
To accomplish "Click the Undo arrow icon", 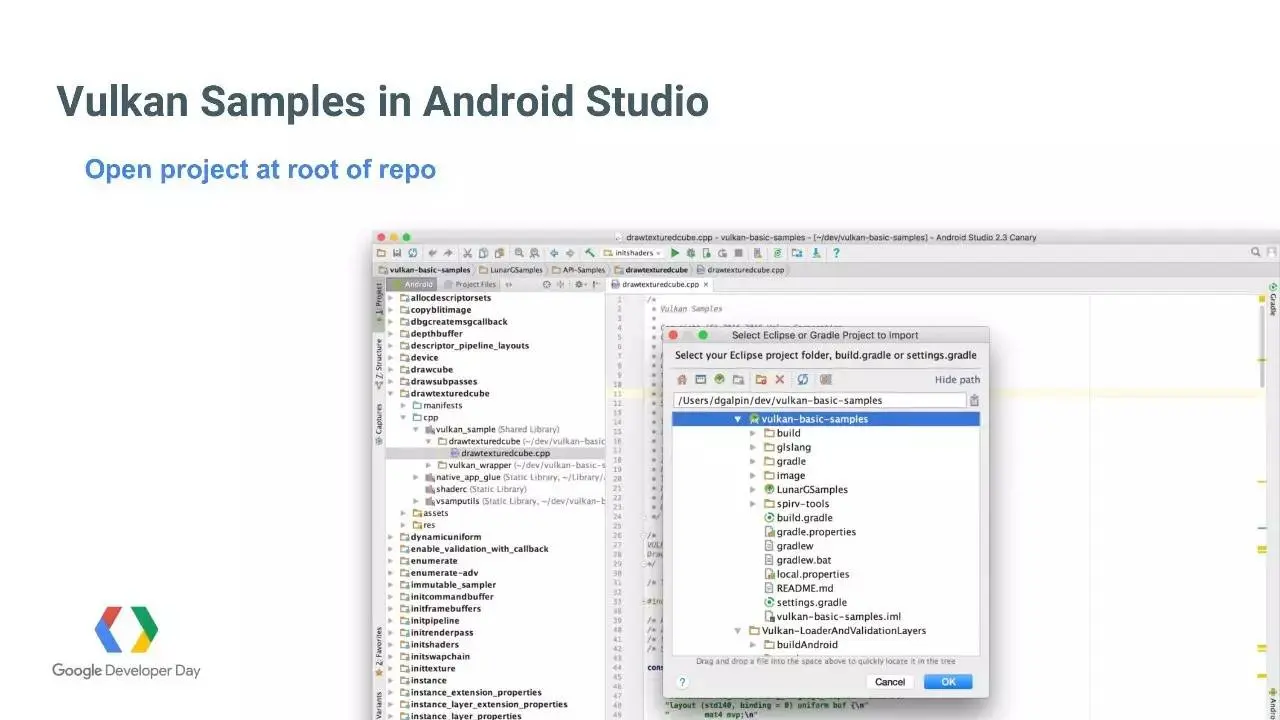I will pyautogui.click(x=432, y=253).
